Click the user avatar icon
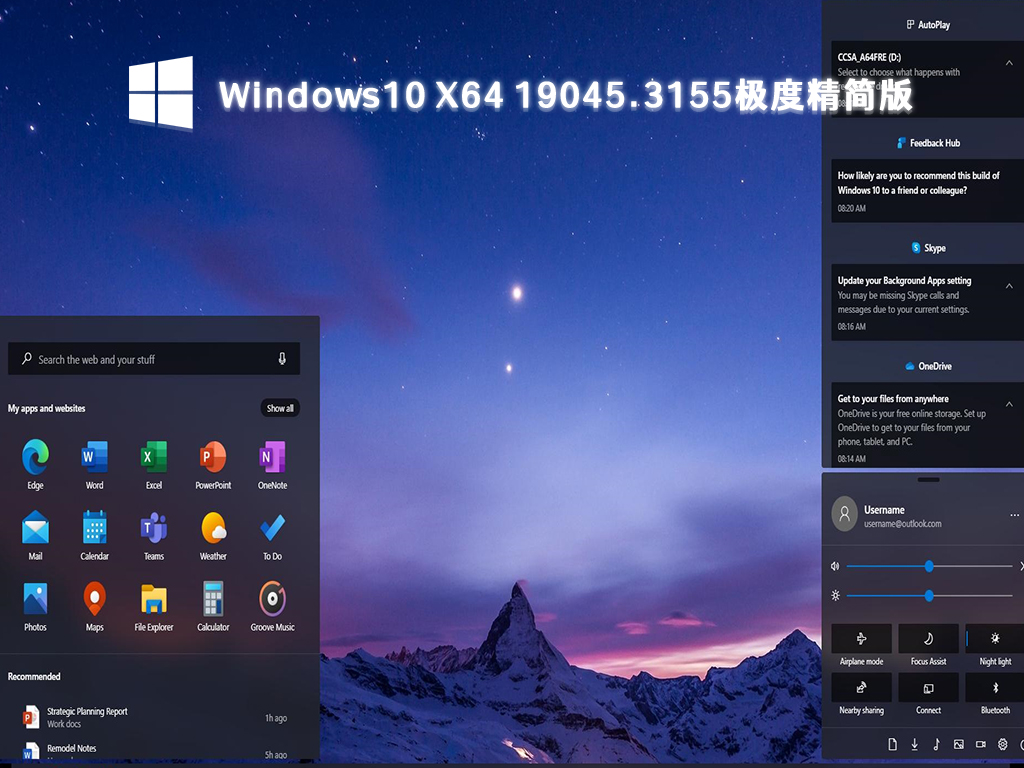This screenshot has width=1024, height=768. (844, 514)
